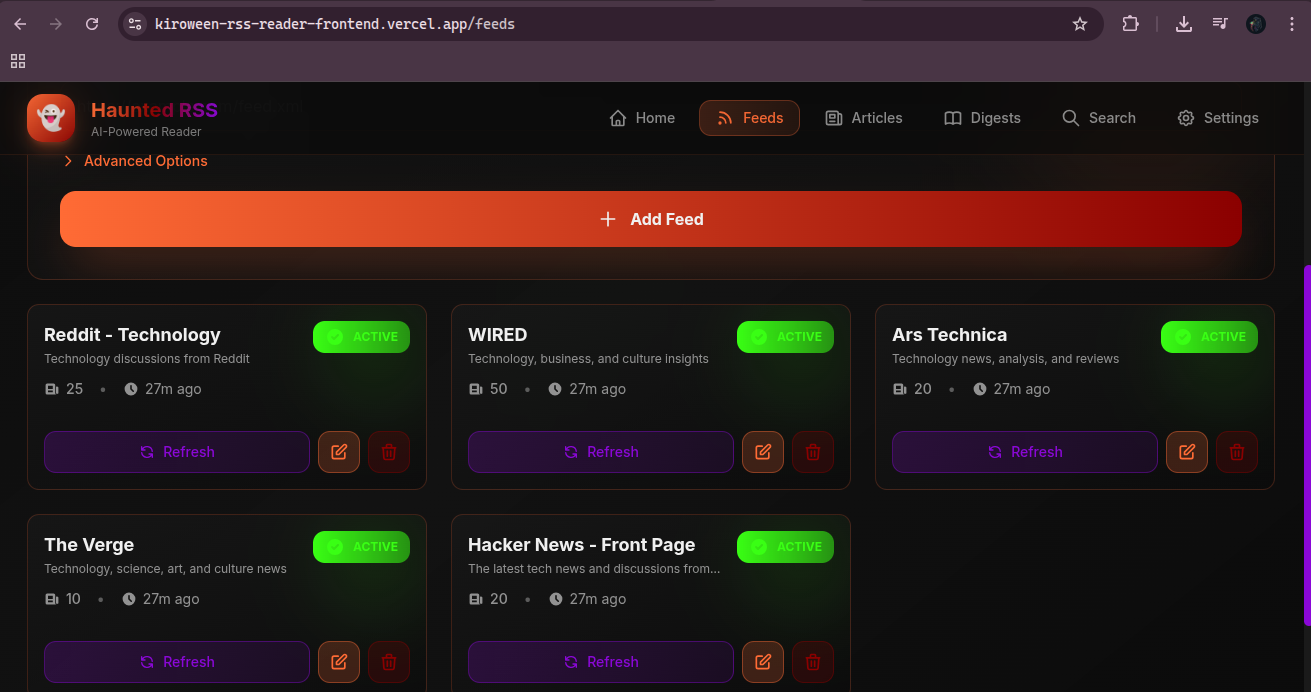Delete The Verge feed
The height and width of the screenshot is (692, 1311).
[389, 662]
